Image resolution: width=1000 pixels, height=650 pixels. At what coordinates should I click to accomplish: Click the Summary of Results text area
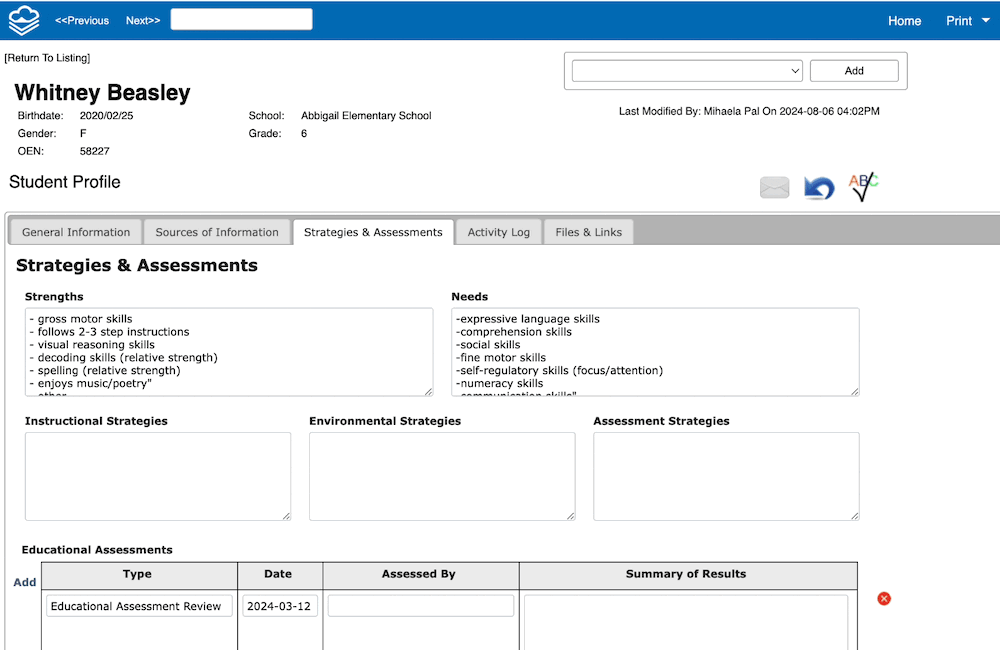686,623
